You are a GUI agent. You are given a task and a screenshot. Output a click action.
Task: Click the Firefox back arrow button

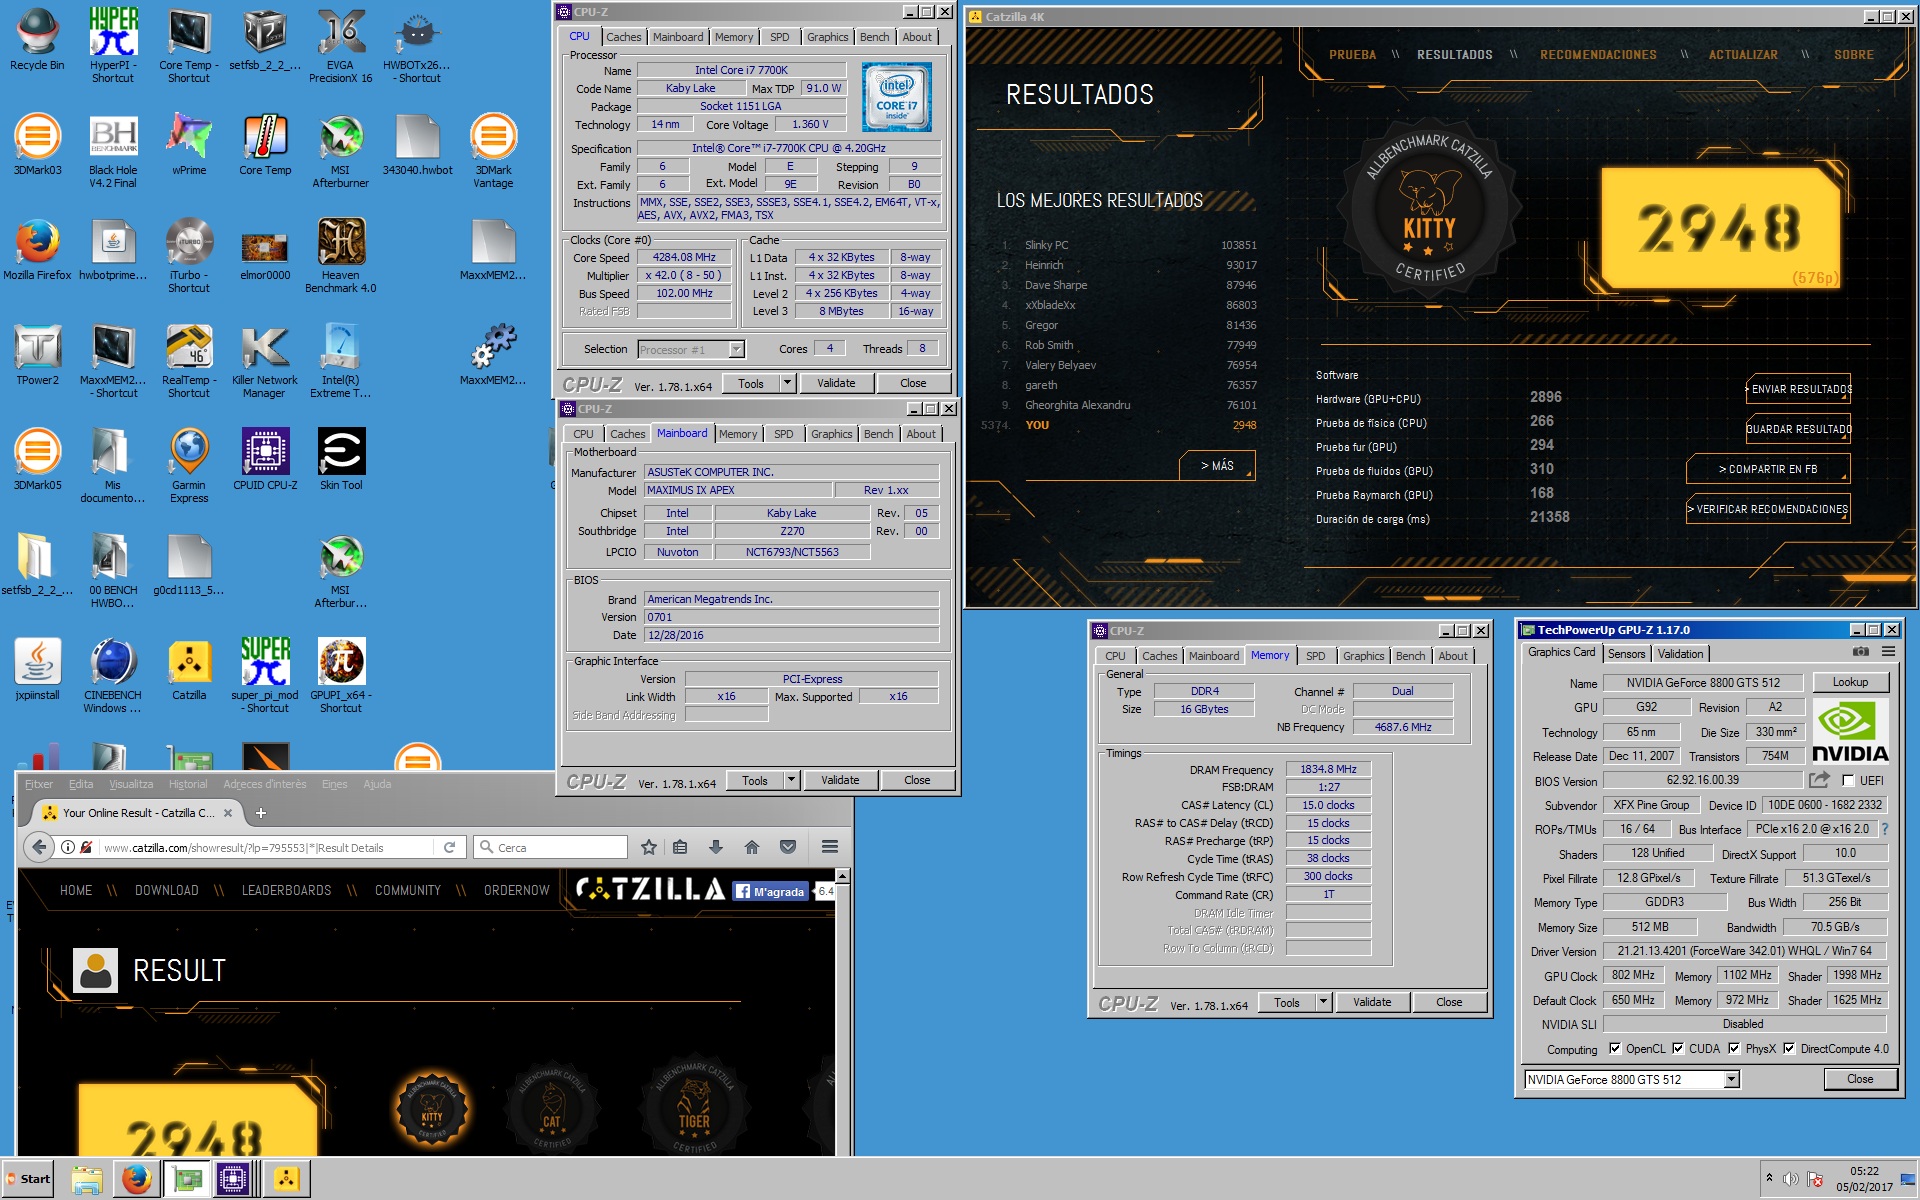(38, 847)
